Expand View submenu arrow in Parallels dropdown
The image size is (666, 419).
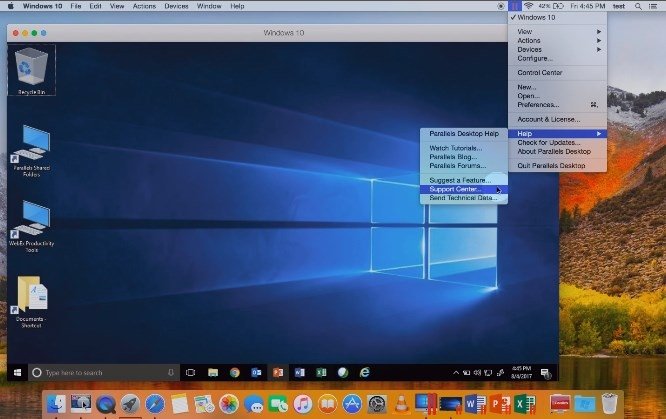[x=598, y=31]
